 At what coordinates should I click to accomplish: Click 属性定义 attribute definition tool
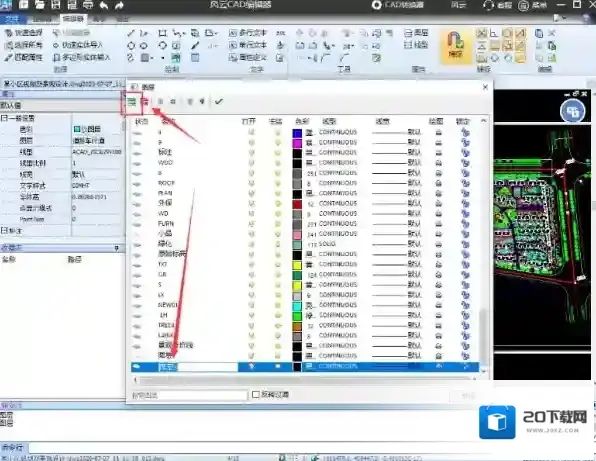point(248,57)
